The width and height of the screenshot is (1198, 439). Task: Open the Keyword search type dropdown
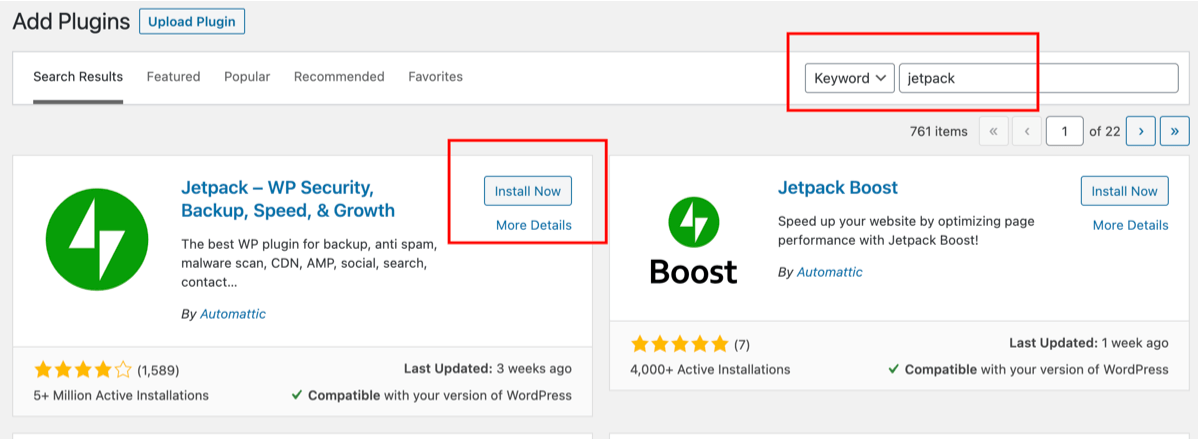849,78
